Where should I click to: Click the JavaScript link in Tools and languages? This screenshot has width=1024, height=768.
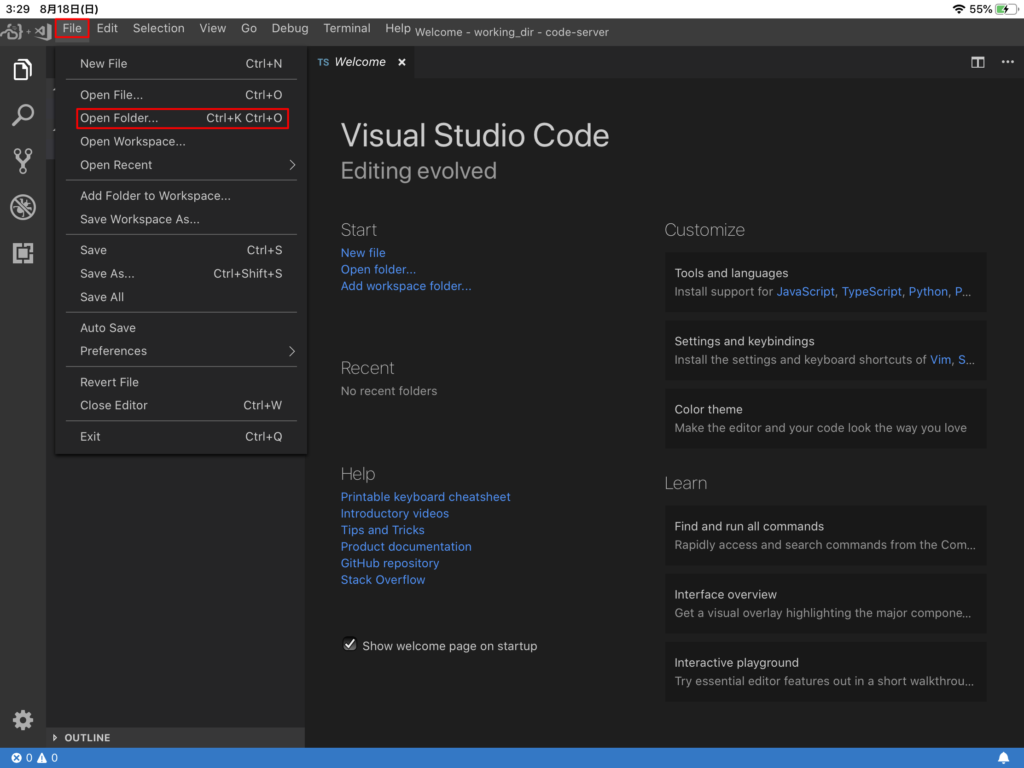[805, 292]
